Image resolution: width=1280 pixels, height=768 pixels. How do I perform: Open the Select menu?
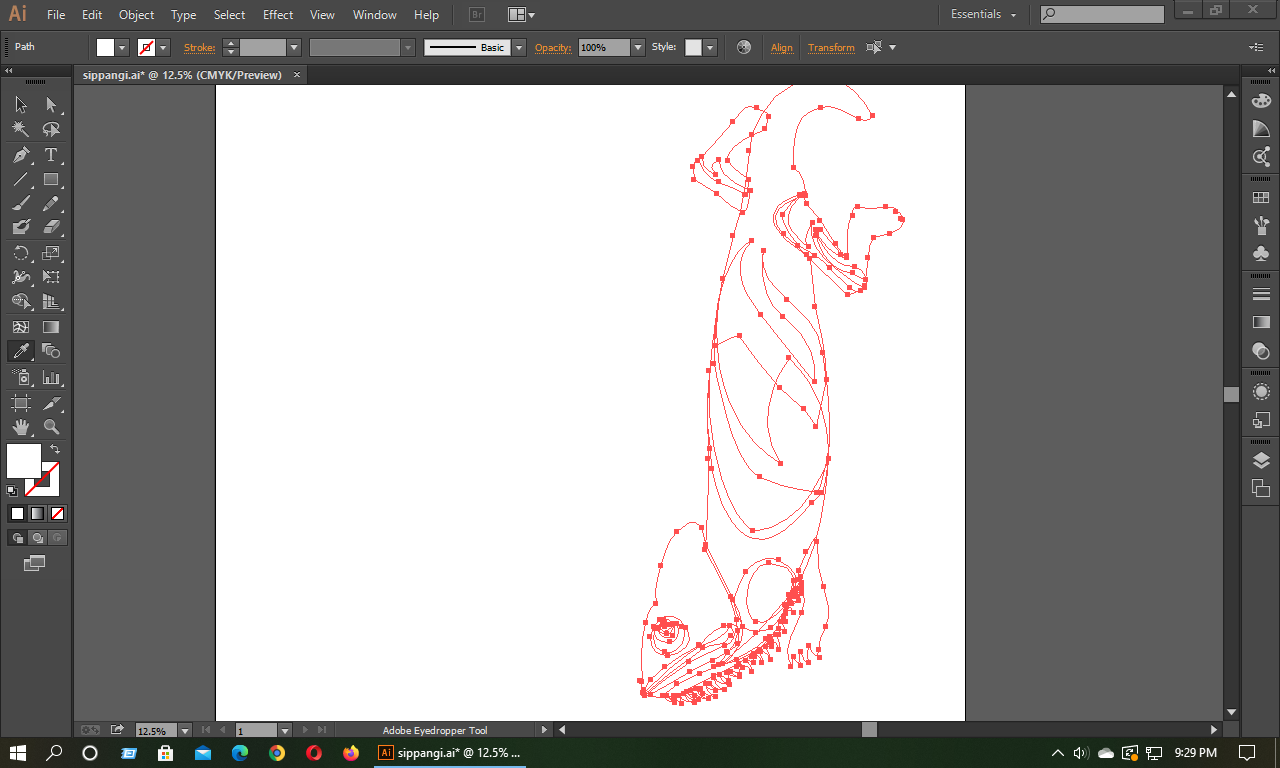click(x=229, y=15)
